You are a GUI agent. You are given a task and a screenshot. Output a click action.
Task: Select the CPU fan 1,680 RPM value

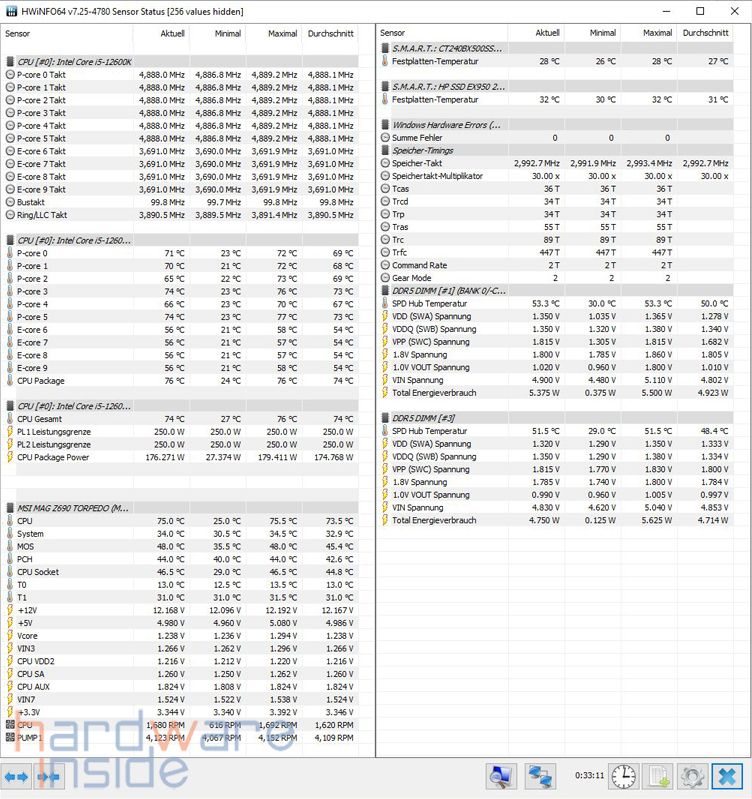coord(166,725)
